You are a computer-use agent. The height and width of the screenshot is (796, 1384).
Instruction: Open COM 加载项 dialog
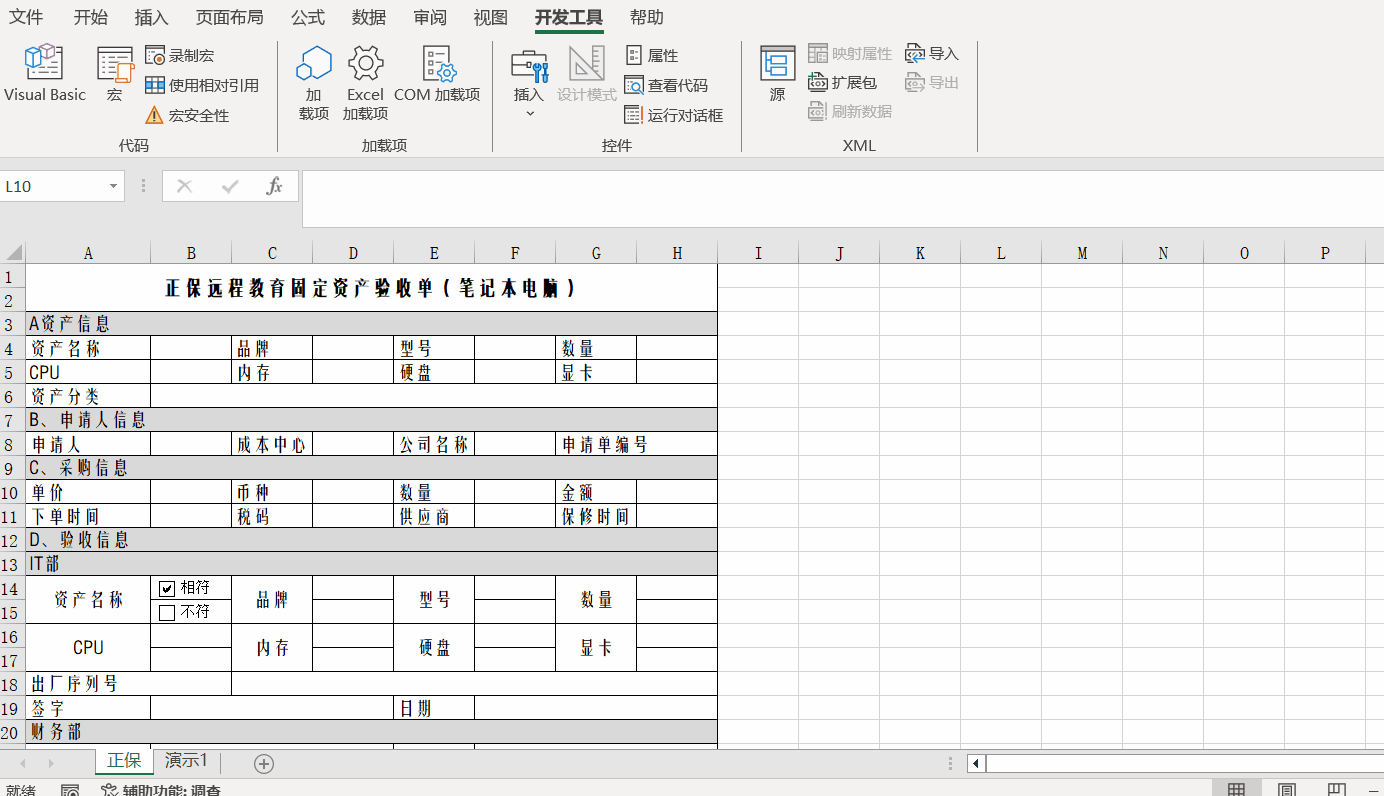(437, 73)
